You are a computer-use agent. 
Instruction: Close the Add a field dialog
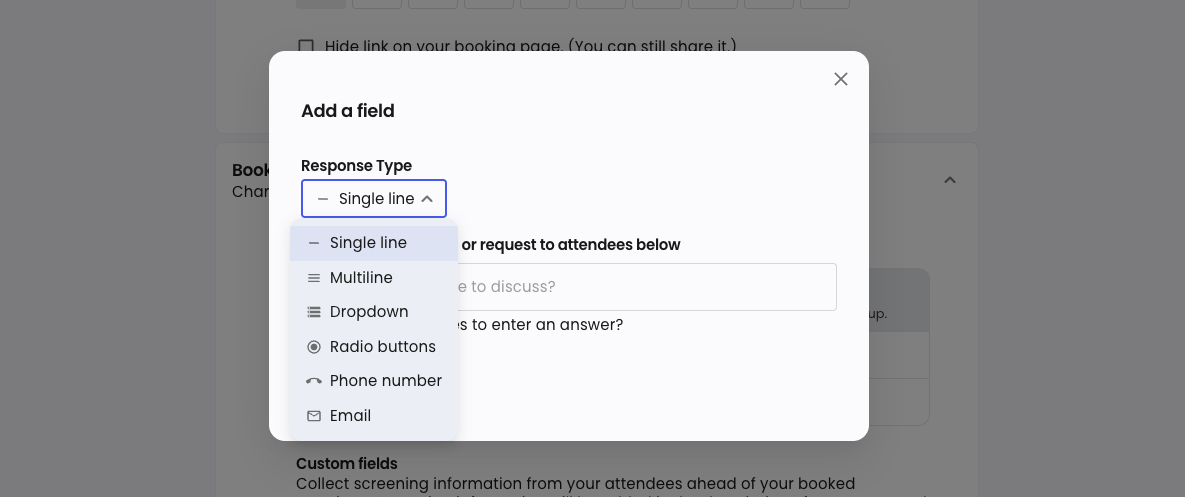[841, 79]
